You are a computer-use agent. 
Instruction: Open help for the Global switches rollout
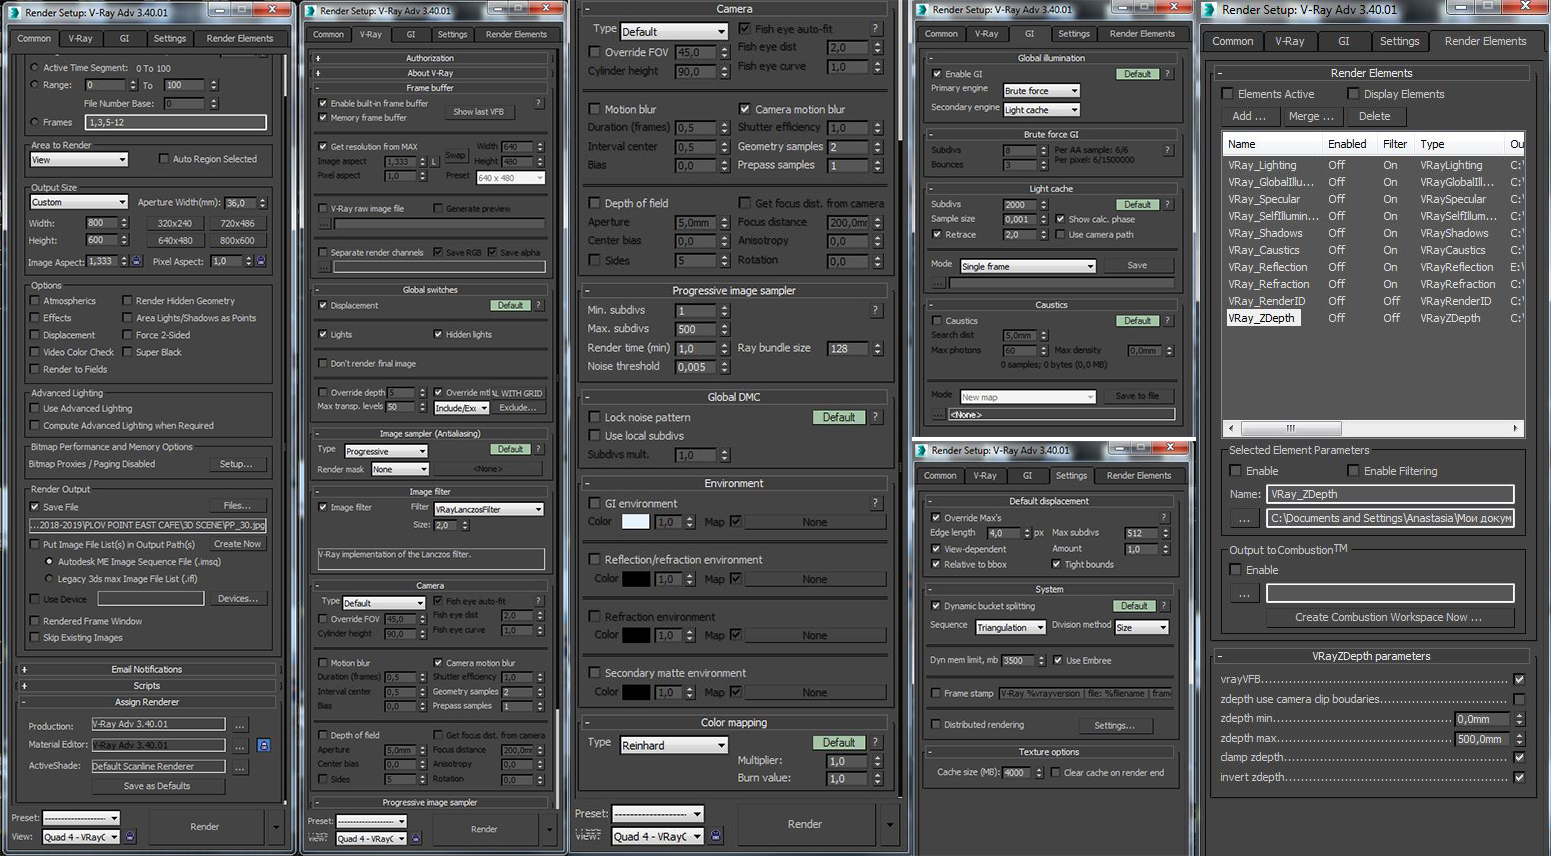coord(539,305)
